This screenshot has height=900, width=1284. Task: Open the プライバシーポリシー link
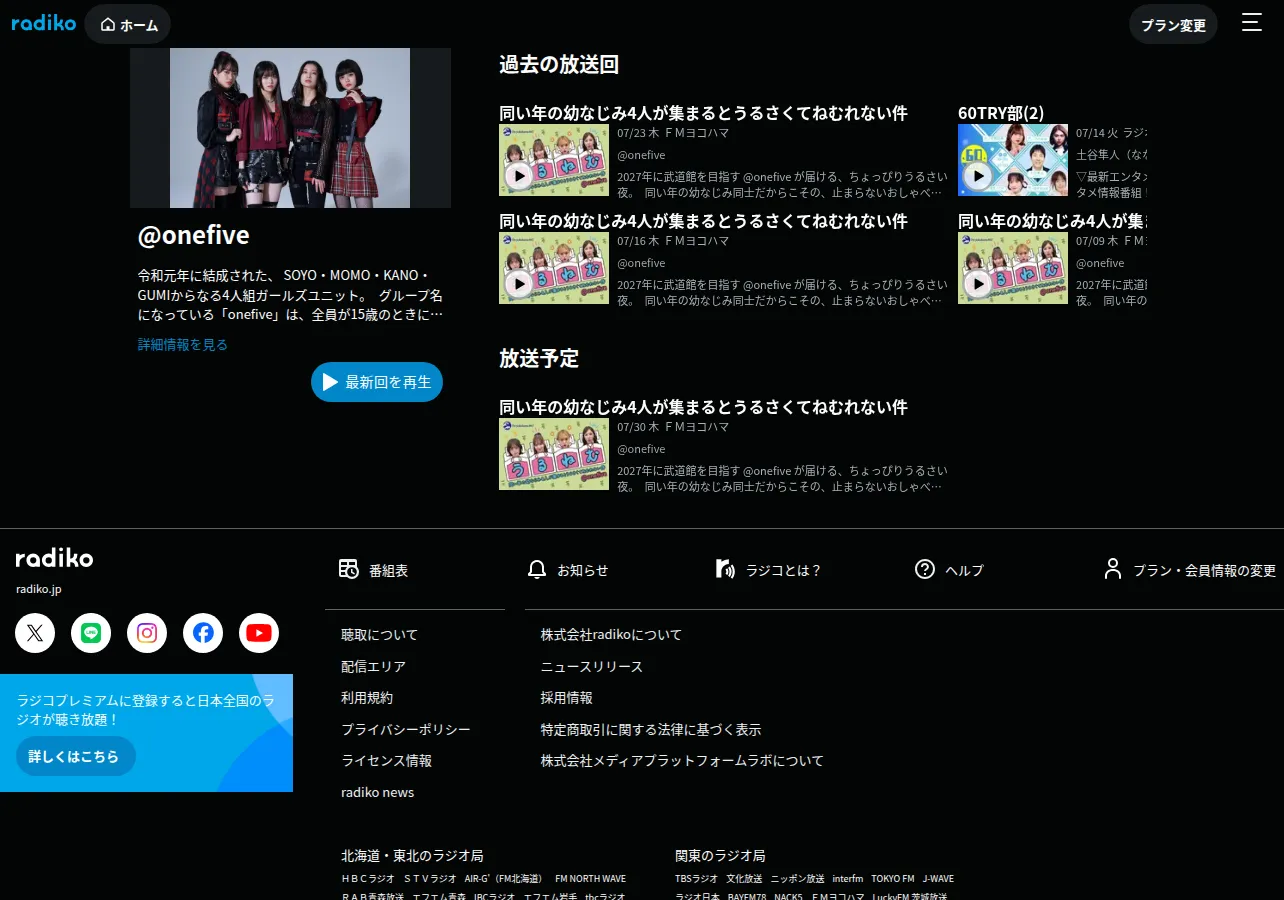(406, 730)
